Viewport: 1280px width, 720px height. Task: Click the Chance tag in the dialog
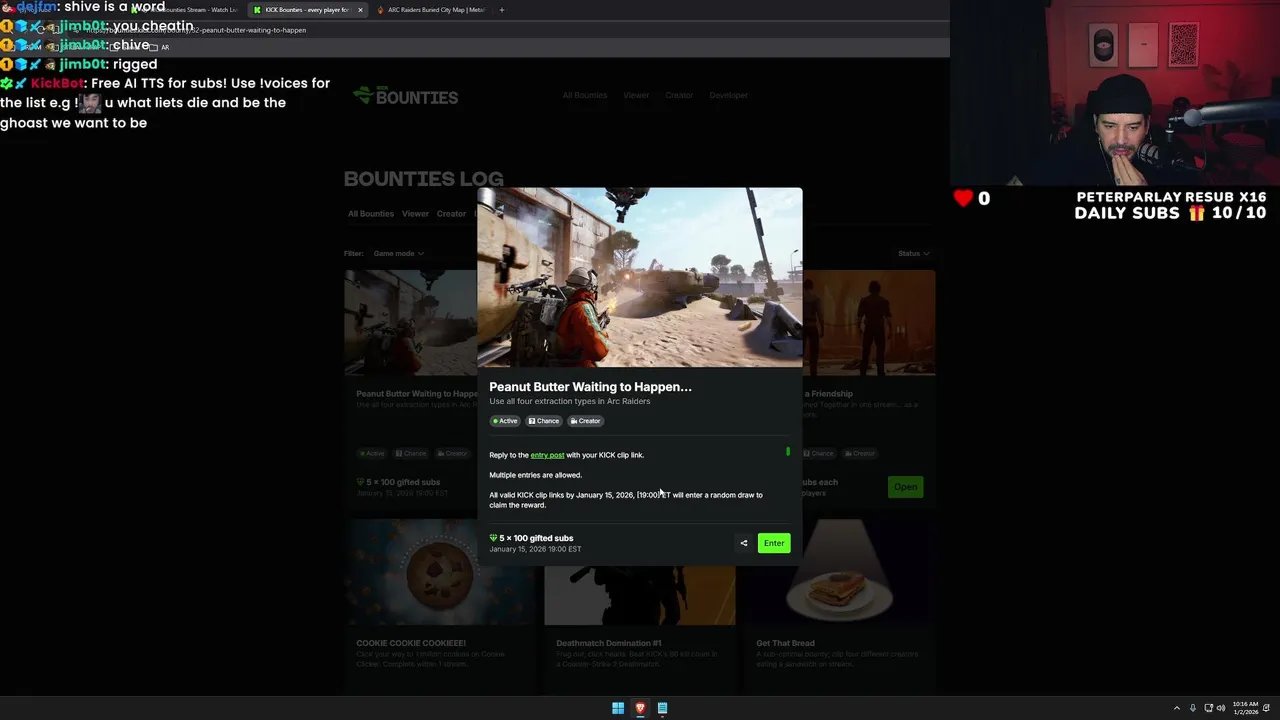pyautogui.click(x=544, y=421)
